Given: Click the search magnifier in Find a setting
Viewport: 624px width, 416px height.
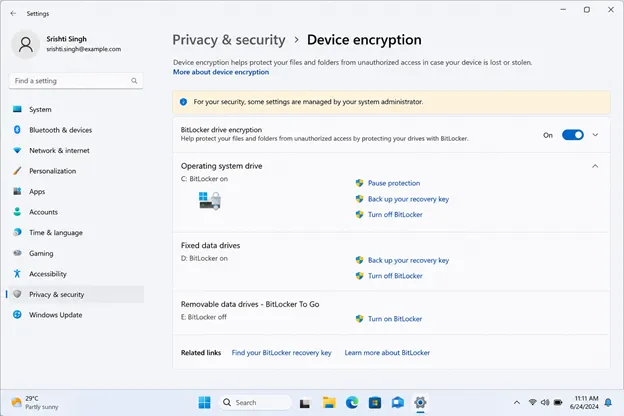Looking at the screenshot, I should click(x=134, y=81).
